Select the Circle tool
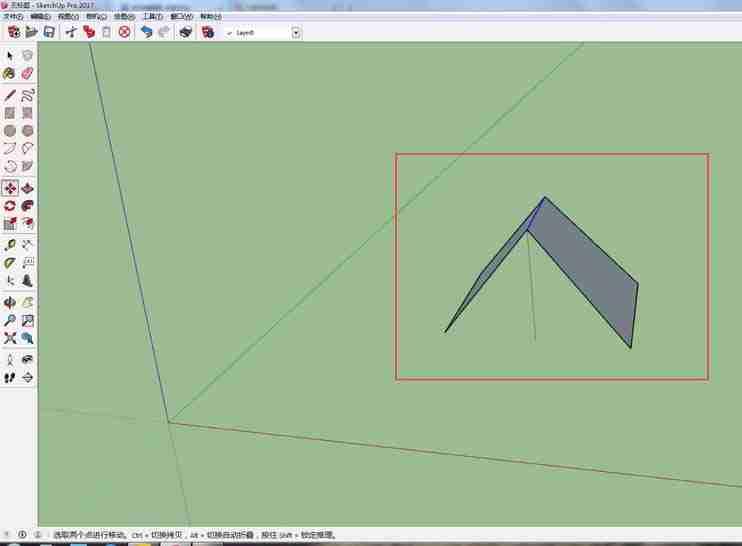Viewport: 742px width, 546px height. (10, 131)
